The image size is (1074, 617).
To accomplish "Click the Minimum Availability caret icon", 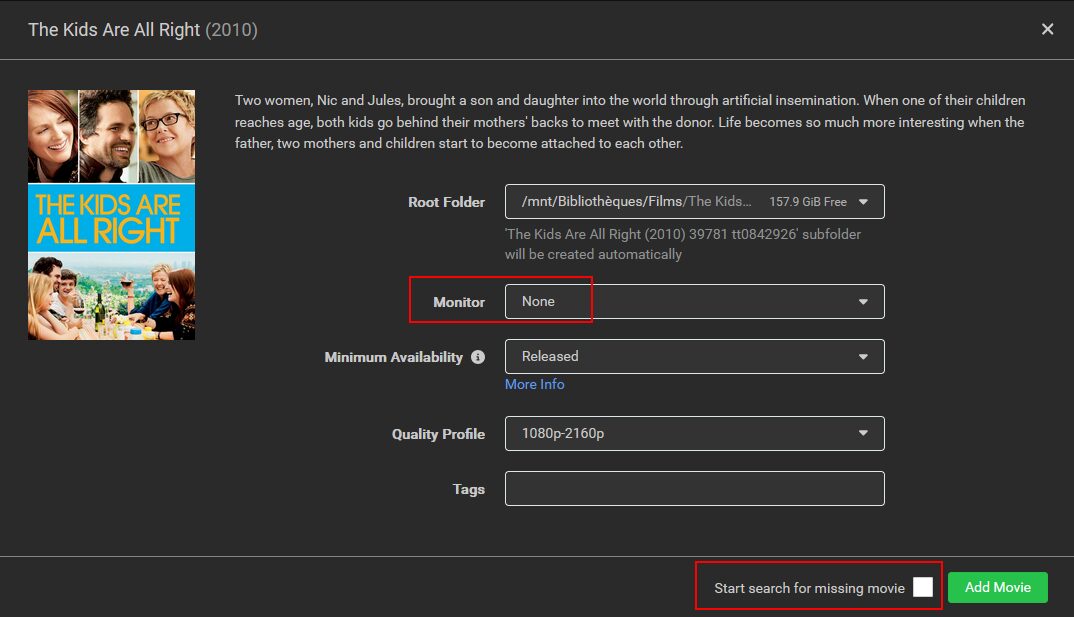I will [864, 356].
